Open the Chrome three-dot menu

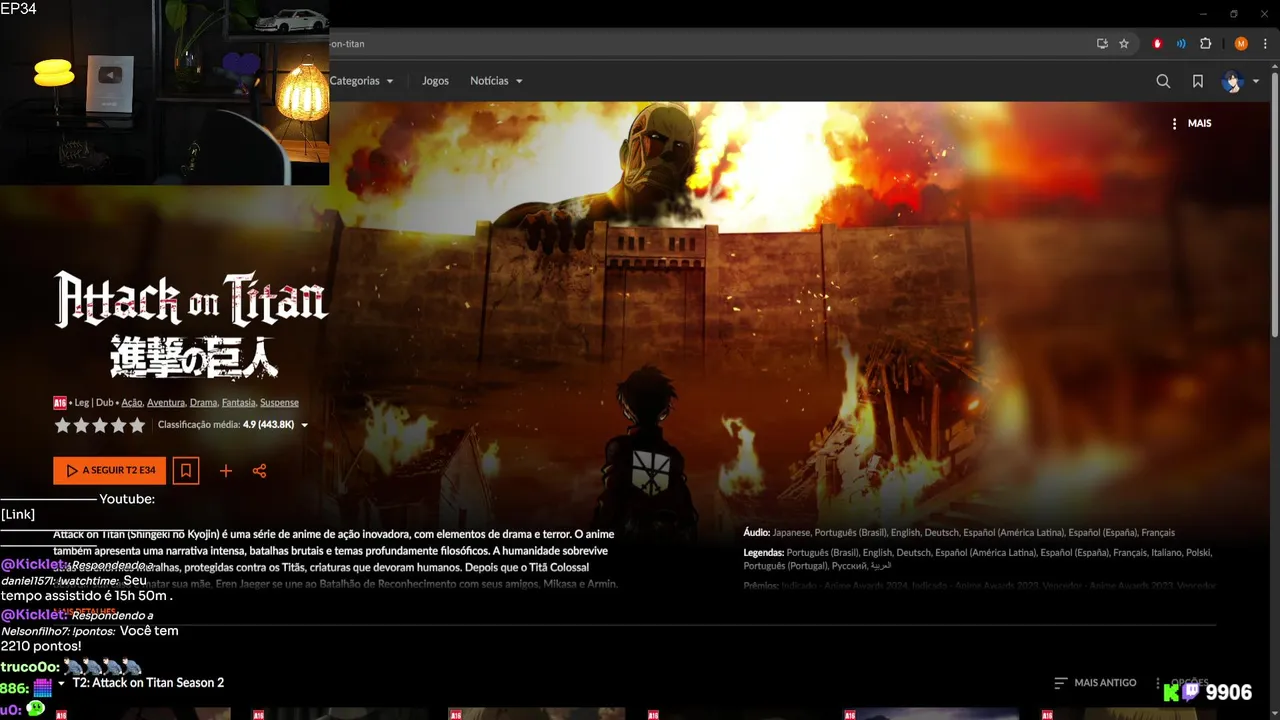coord(1265,44)
